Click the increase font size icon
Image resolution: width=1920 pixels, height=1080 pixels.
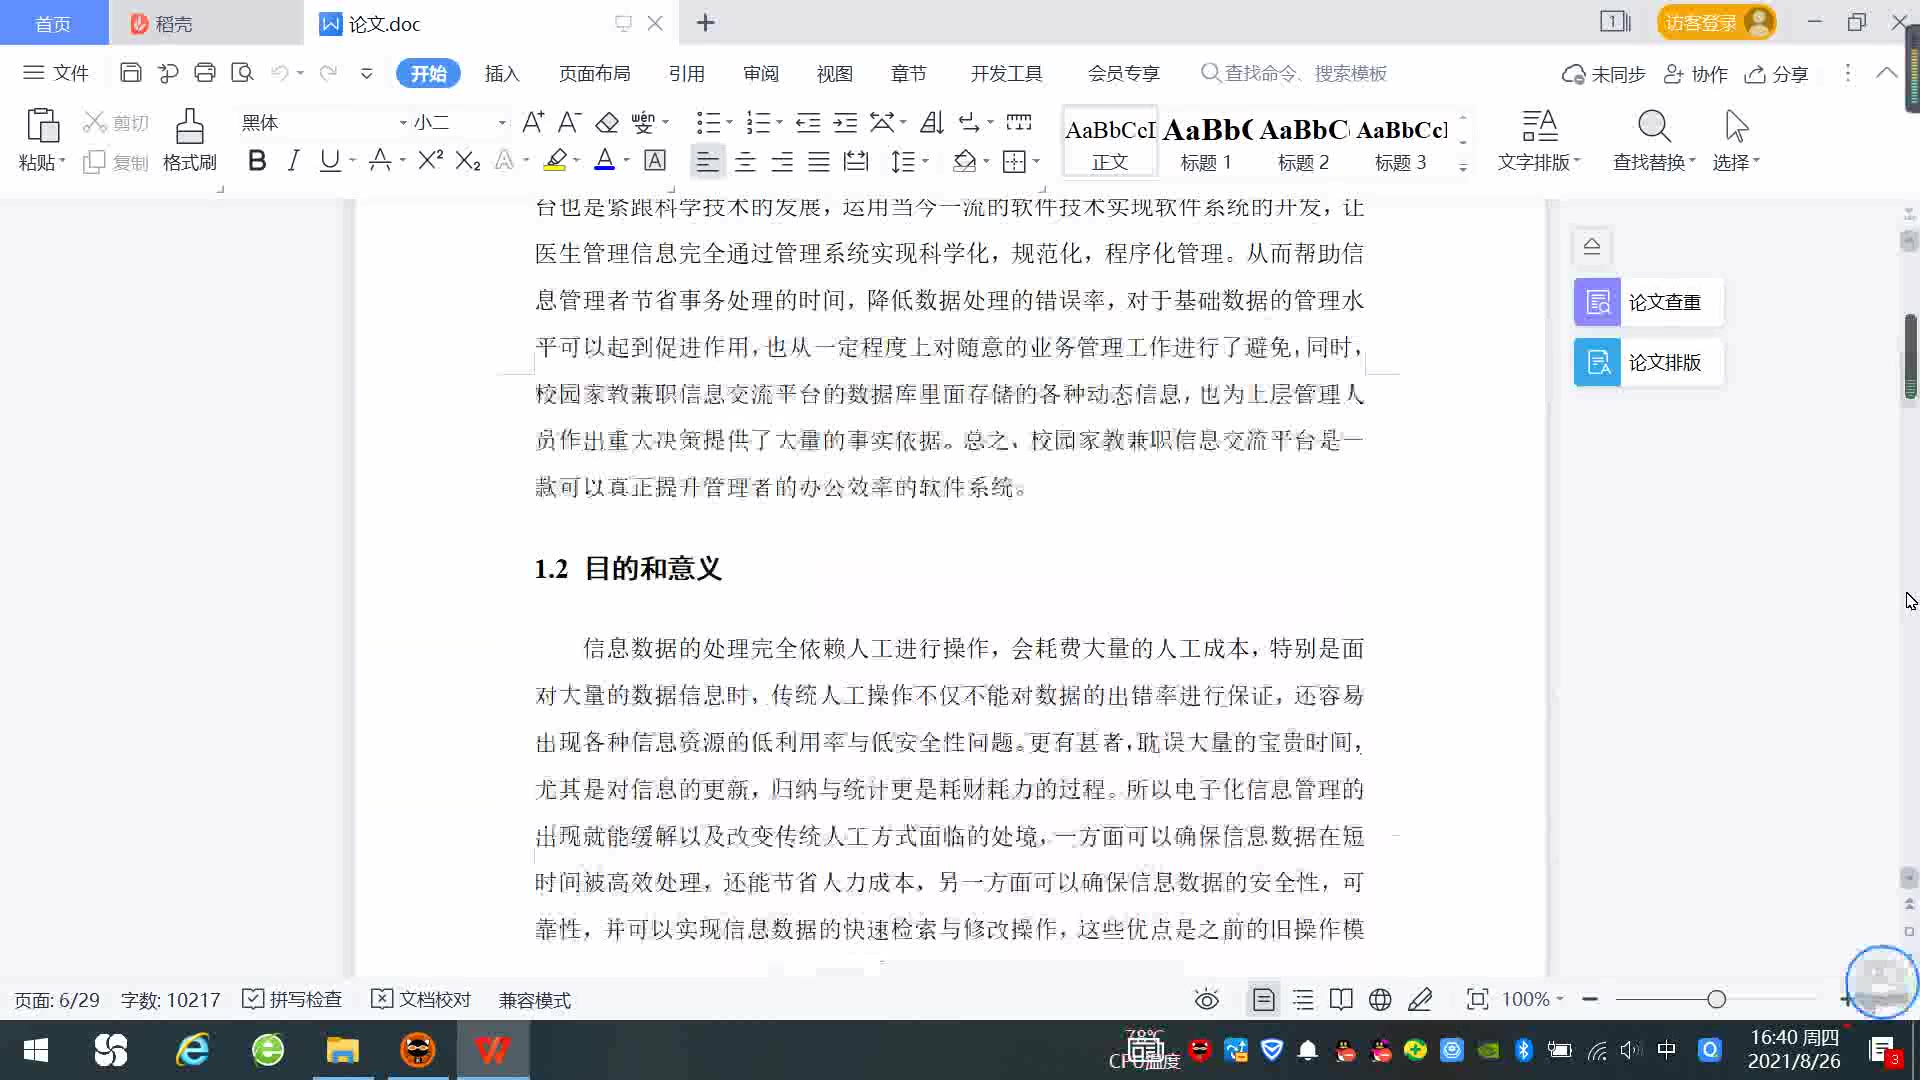click(533, 123)
